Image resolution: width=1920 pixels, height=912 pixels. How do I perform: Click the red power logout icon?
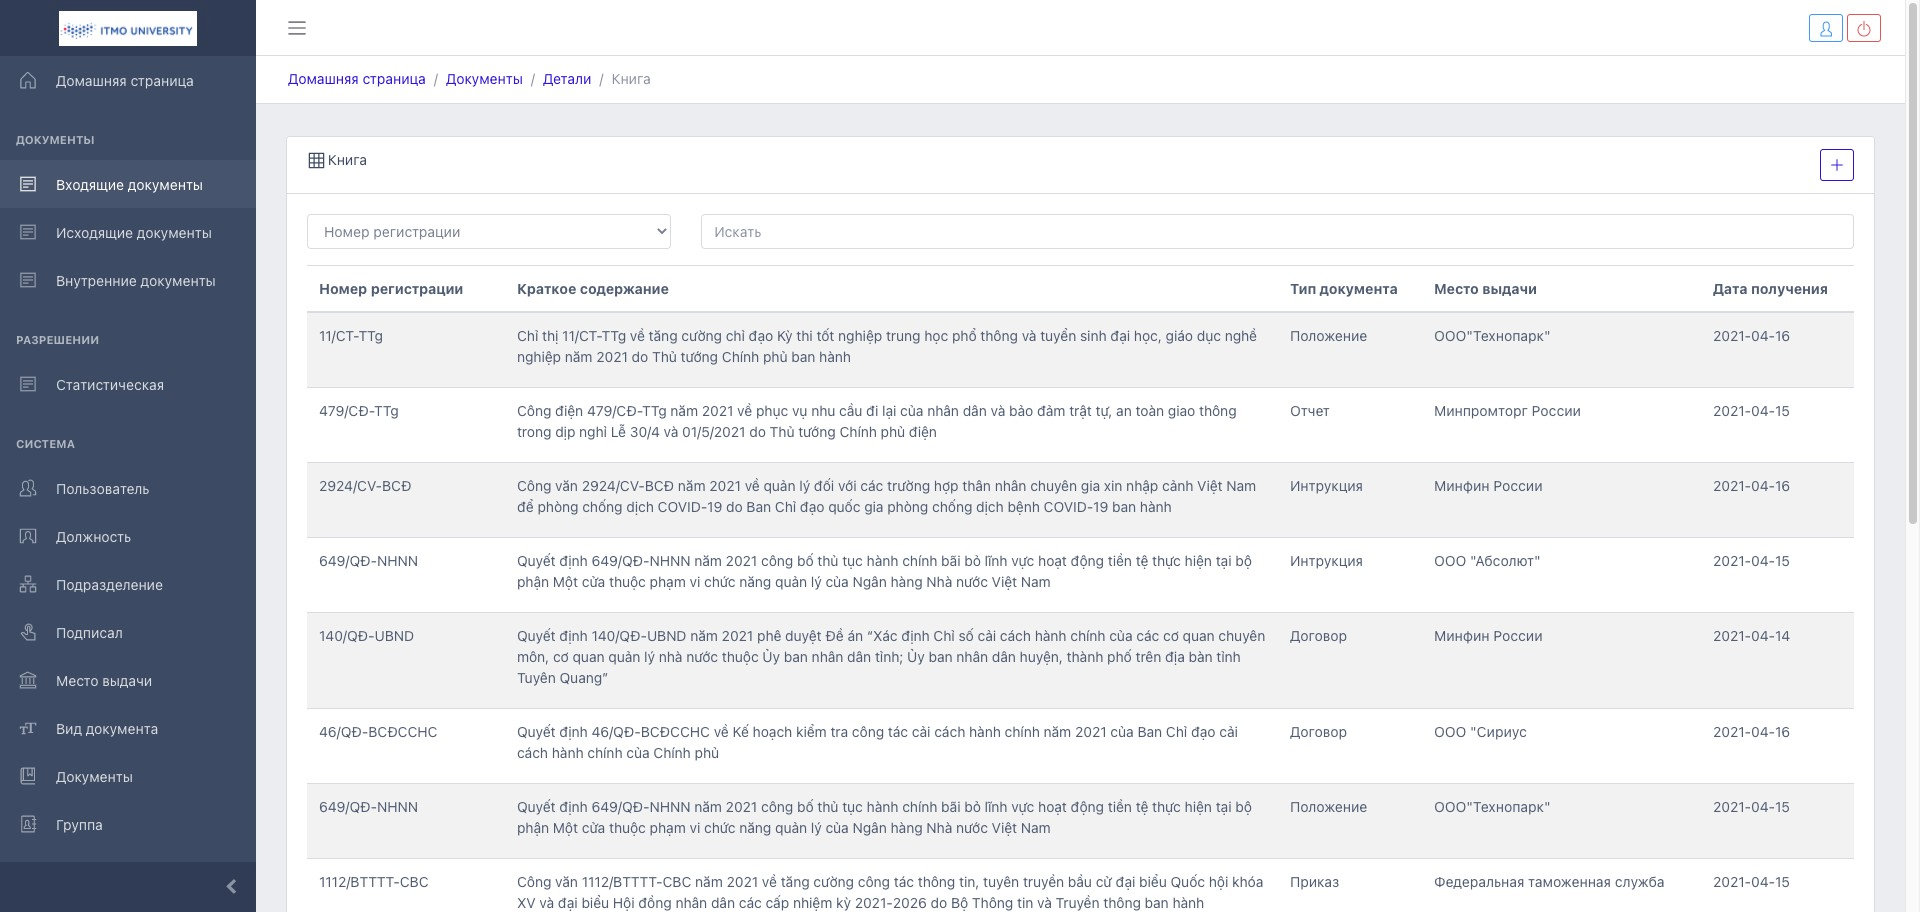click(x=1864, y=28)
